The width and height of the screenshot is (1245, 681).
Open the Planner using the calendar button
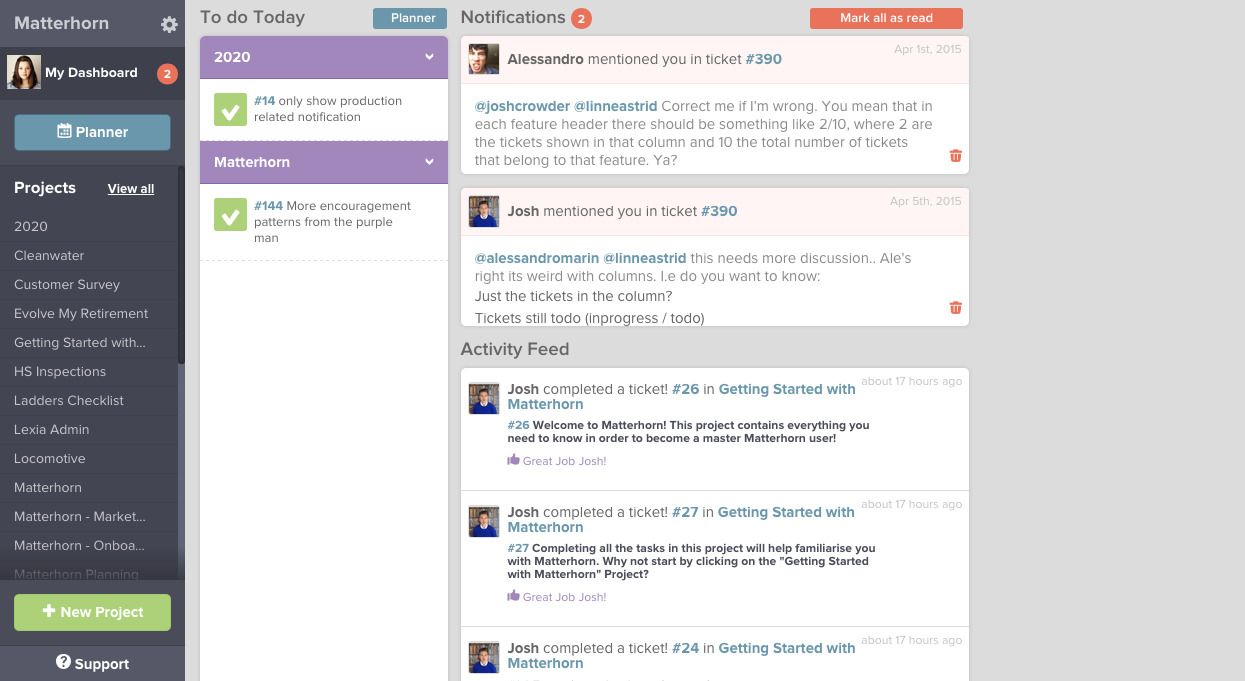[x=92, y=131]
